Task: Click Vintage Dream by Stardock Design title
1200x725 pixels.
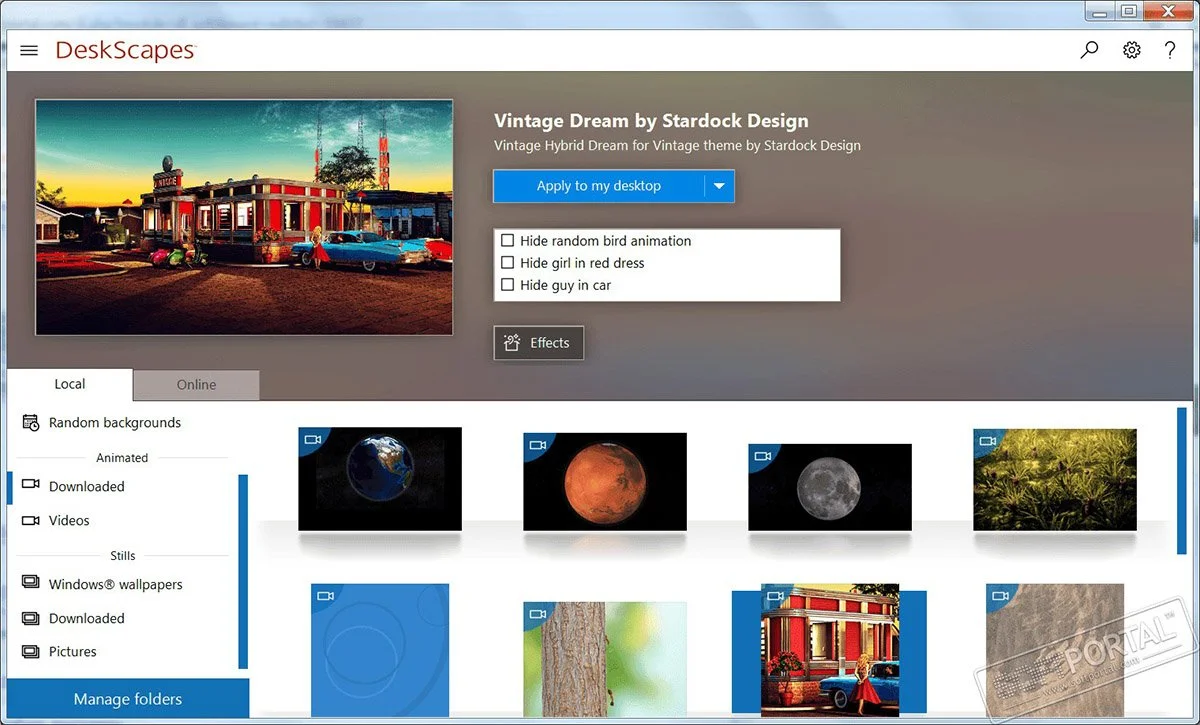Action: pos(651,121)
